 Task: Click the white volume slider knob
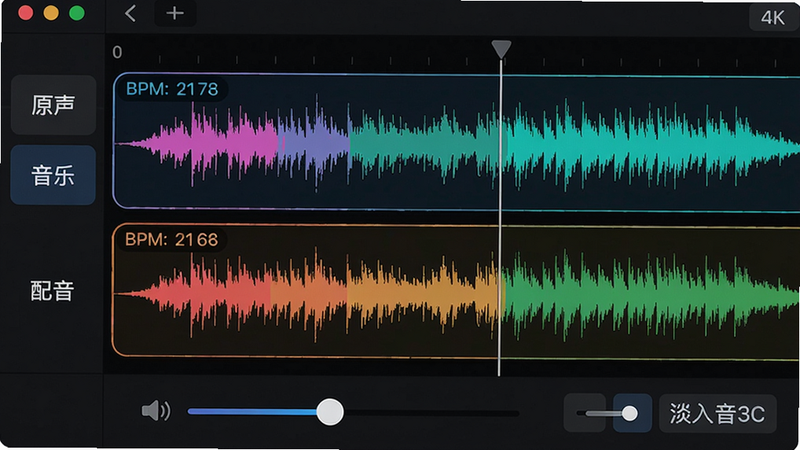[x=330, y=412]
